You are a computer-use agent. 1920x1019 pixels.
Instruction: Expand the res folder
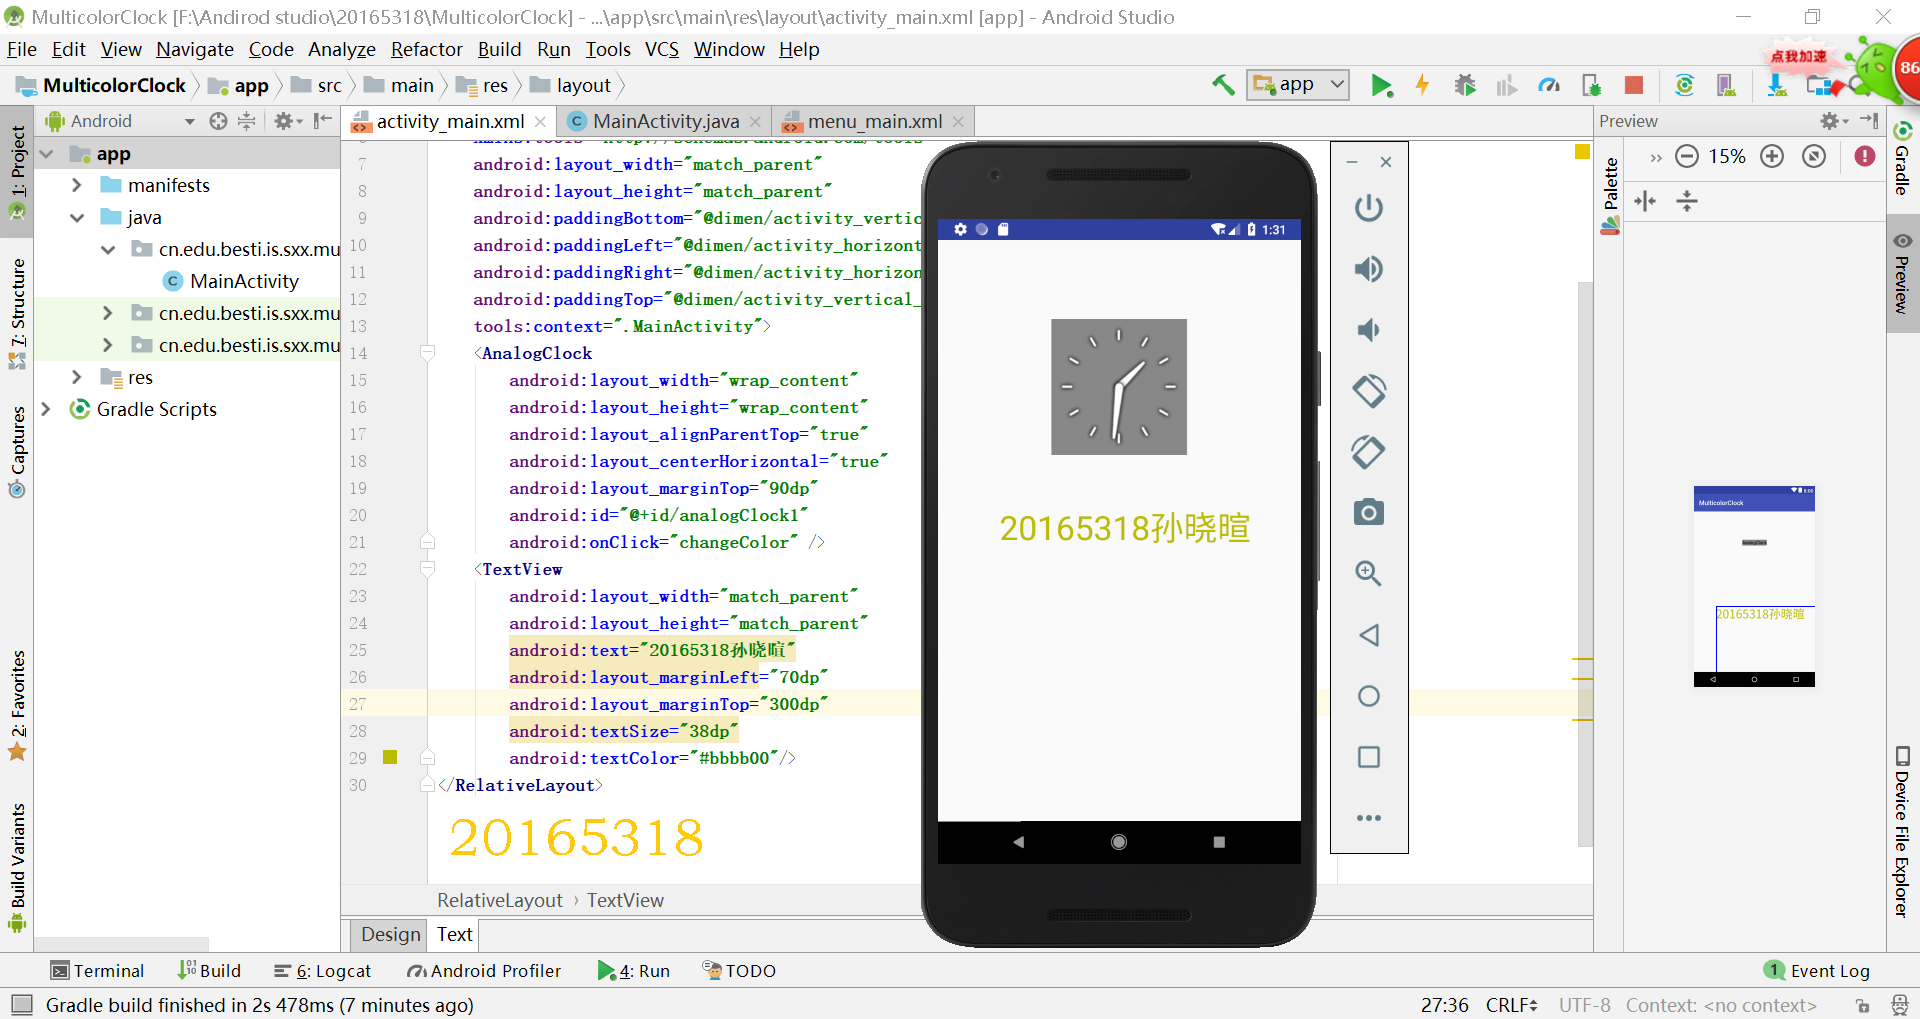pyautogui.click(x=77, y=377)
